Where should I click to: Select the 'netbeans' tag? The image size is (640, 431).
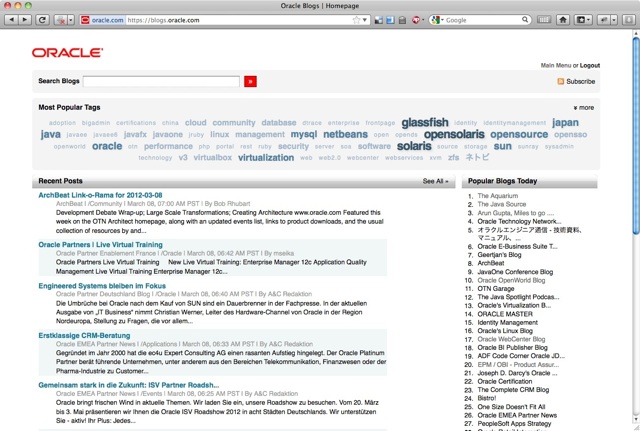345,134
